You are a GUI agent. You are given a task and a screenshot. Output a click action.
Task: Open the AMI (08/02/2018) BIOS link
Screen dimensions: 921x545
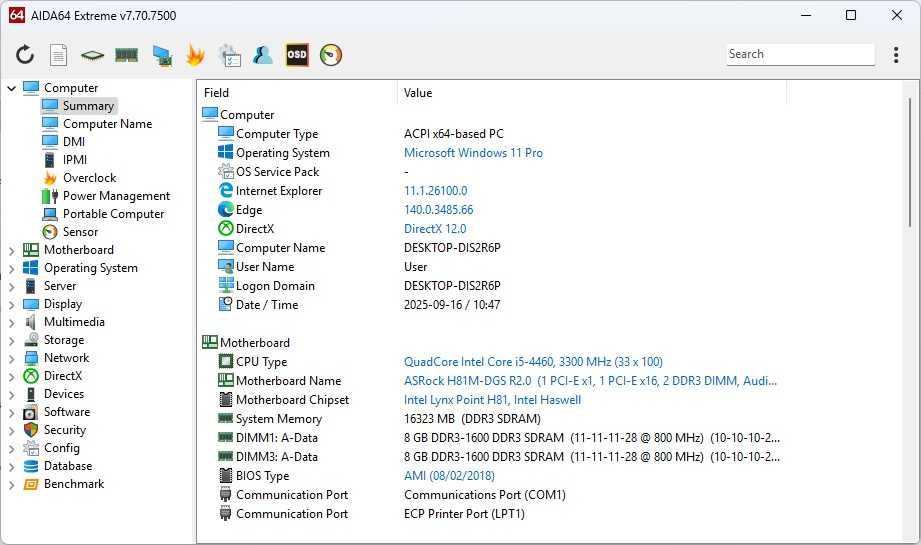click(x=449, y=476)
